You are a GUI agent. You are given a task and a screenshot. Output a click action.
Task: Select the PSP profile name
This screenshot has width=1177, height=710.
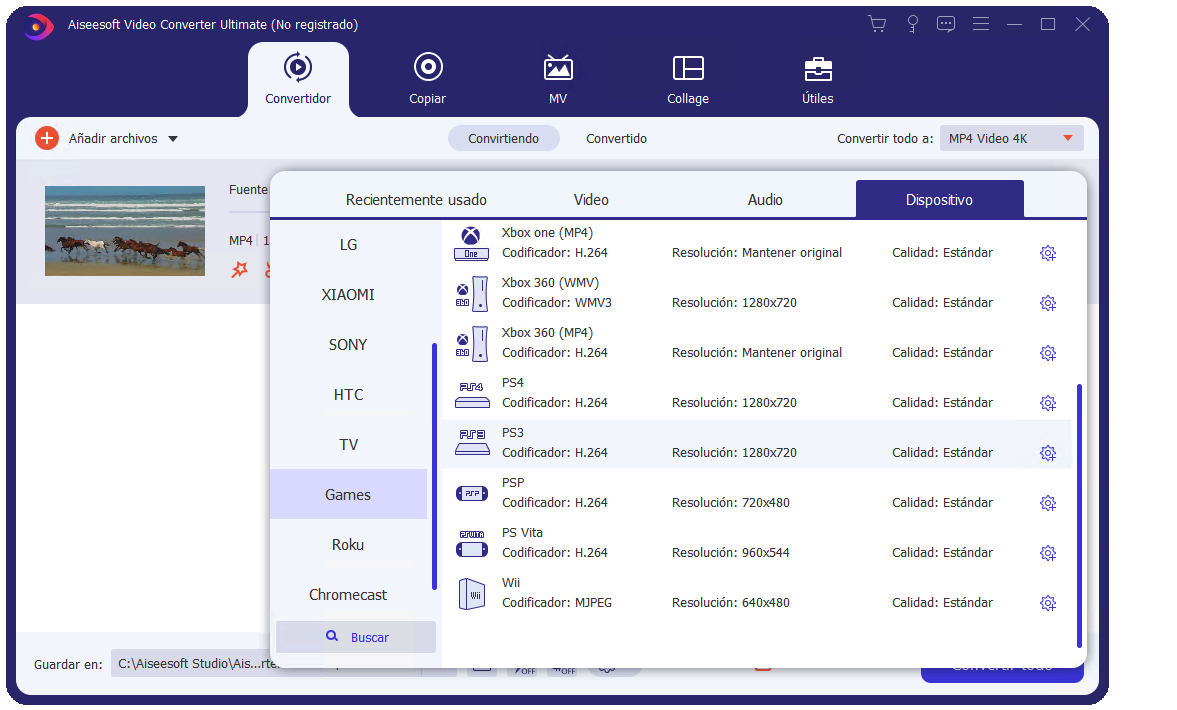[513, 483]
